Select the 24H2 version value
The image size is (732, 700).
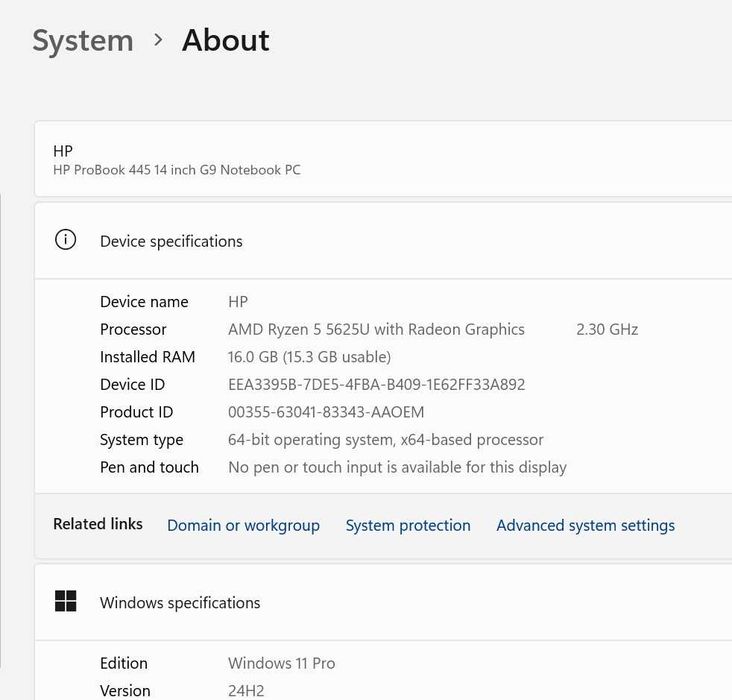click(246, 691)
